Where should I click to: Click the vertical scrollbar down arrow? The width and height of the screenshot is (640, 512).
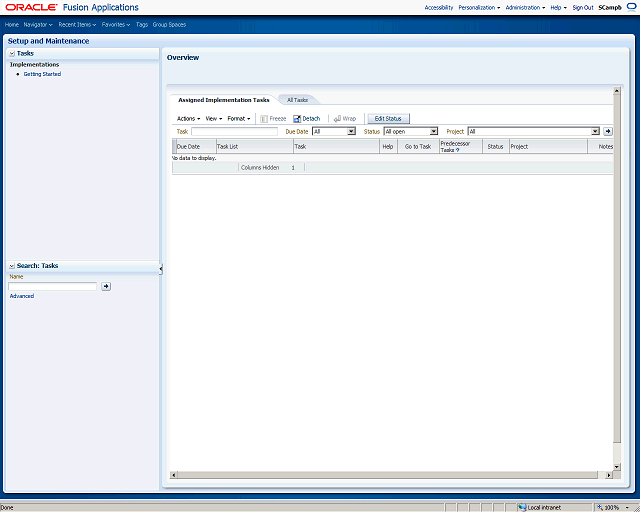(617, 466)
